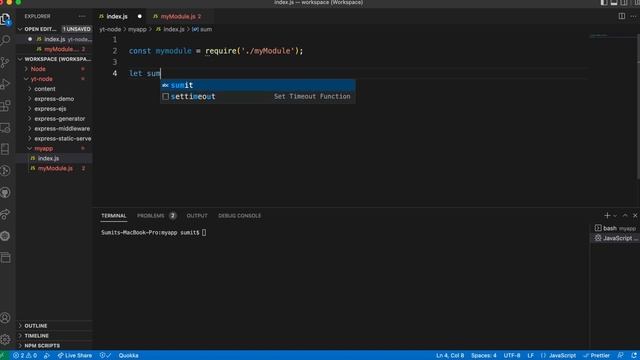Screen dimensions: 640x360
Task: Open the Source Control view
Action: click(x=5, y=62)
